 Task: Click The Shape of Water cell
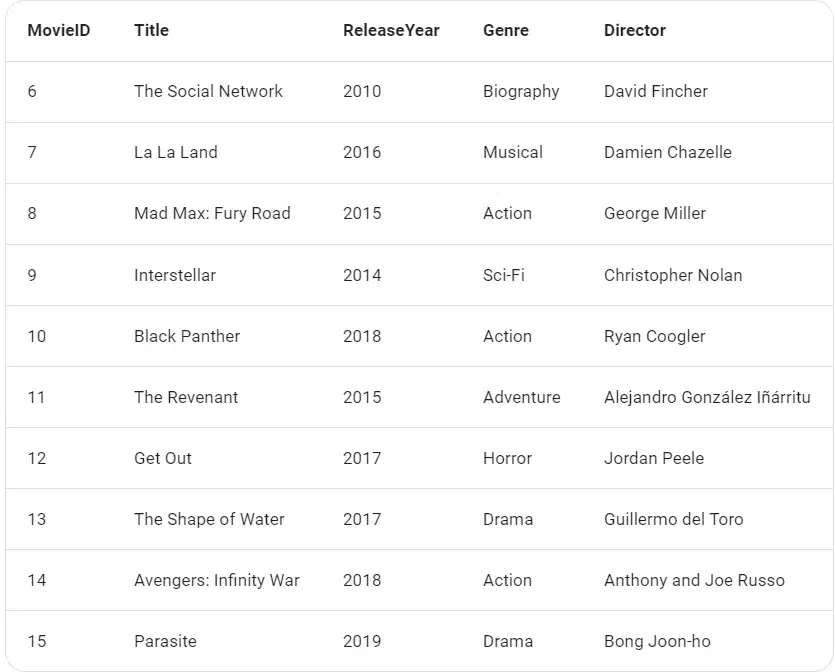(x=209, y=519)
